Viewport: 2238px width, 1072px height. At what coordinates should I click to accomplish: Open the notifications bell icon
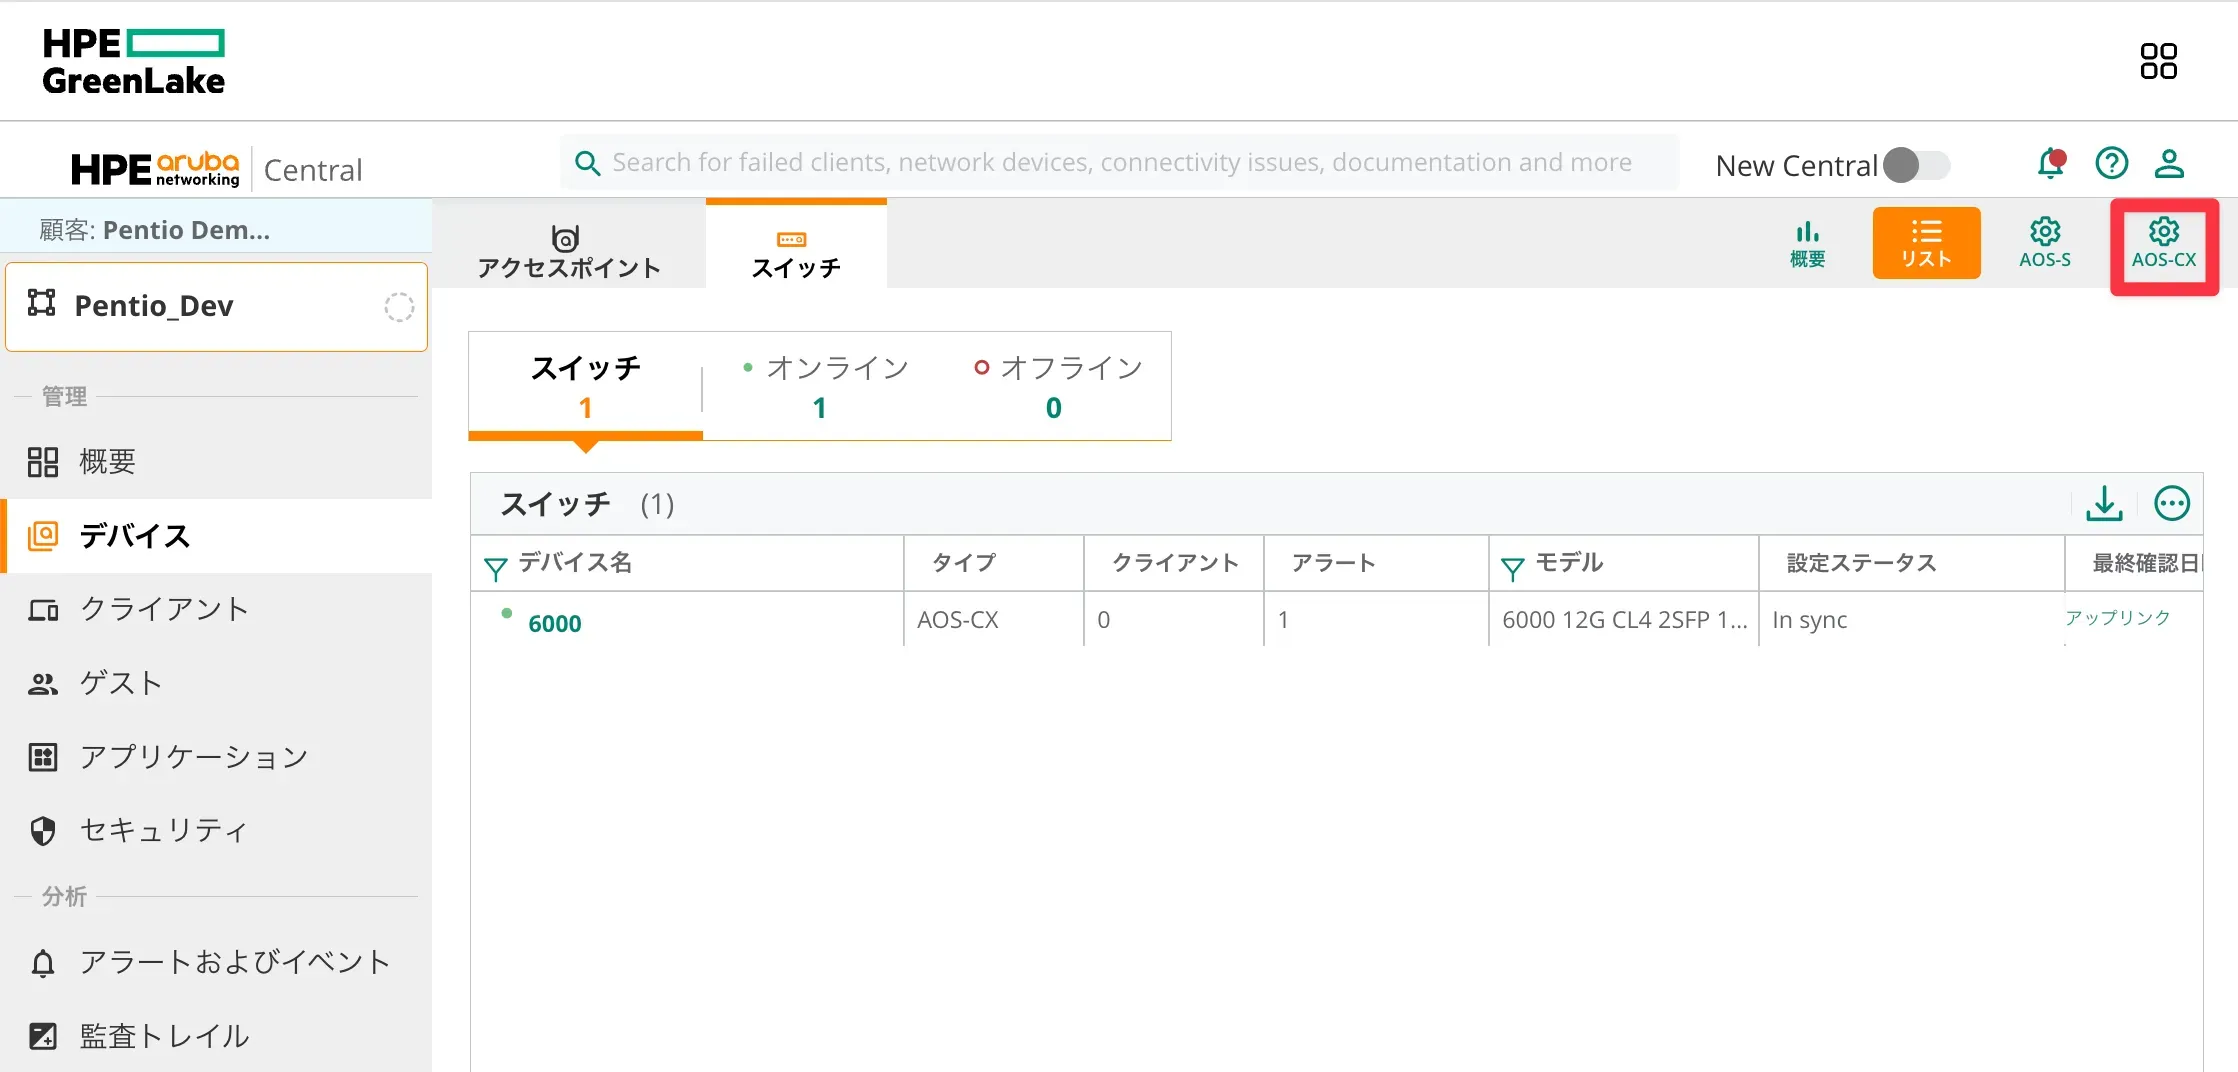pyautogui.click(x=2050, y=163)
